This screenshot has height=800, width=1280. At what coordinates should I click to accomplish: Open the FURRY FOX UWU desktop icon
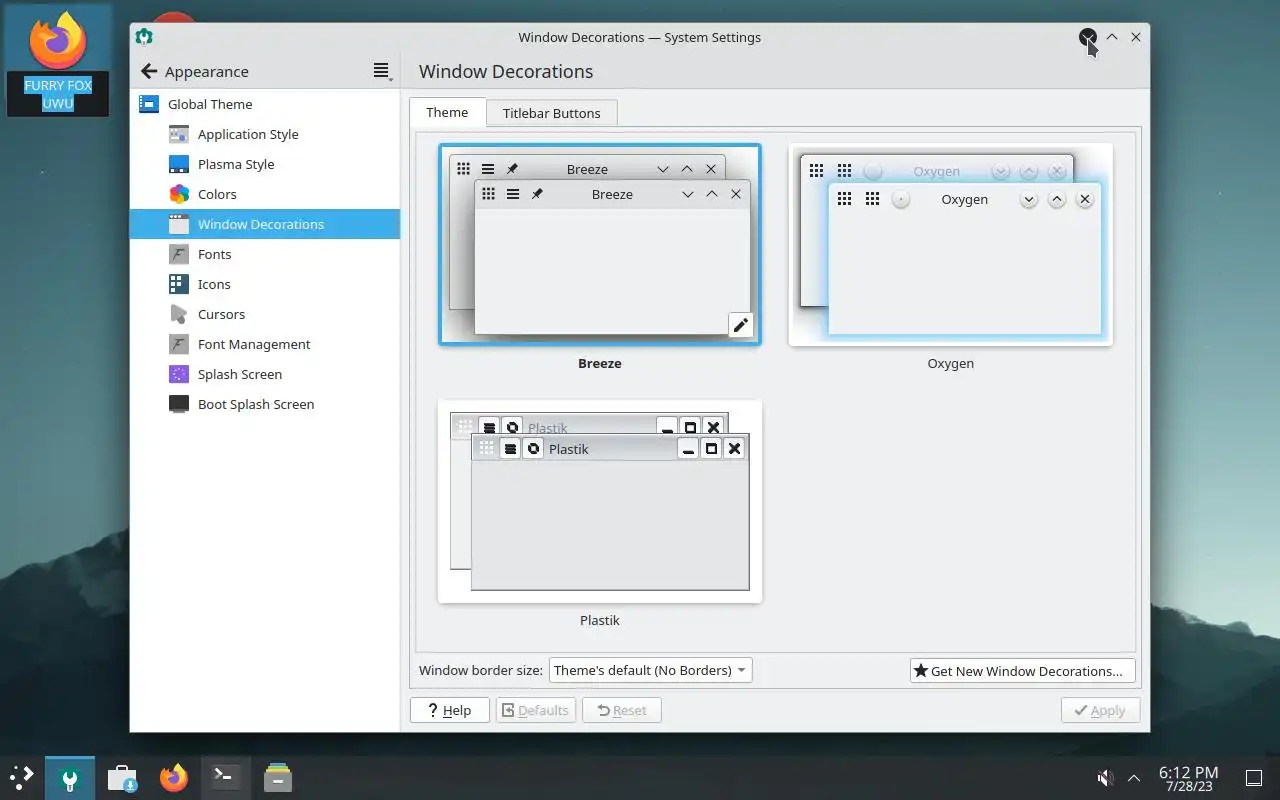tap(58, 60)
